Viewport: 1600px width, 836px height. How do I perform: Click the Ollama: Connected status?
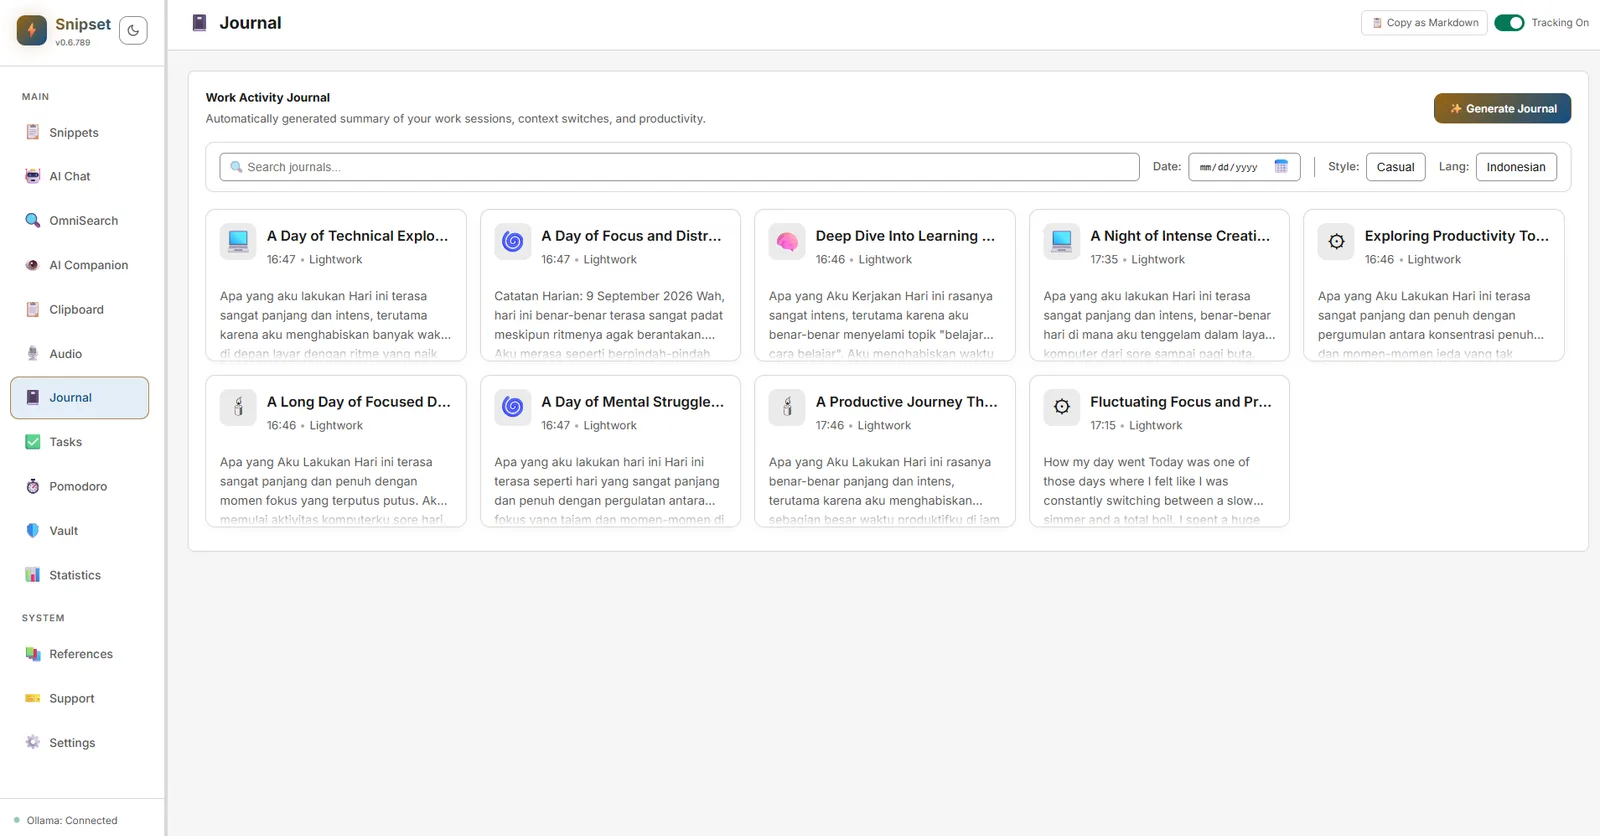[x=66, y=820]
